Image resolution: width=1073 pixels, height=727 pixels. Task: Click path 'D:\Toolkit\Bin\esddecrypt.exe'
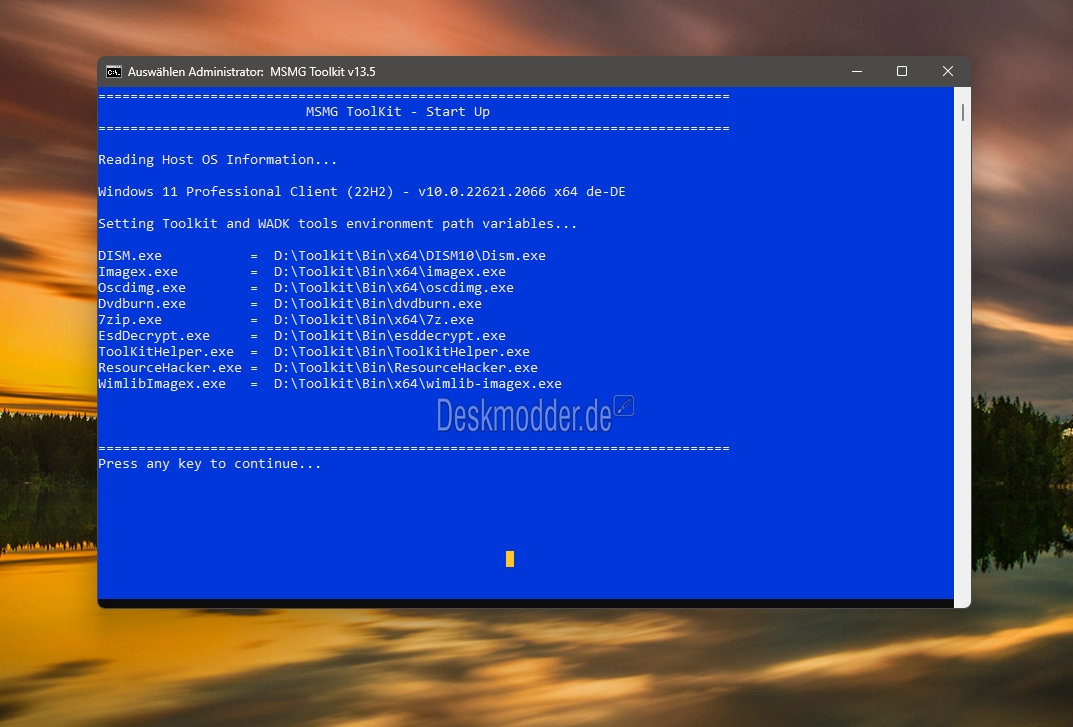coord(389,335)
